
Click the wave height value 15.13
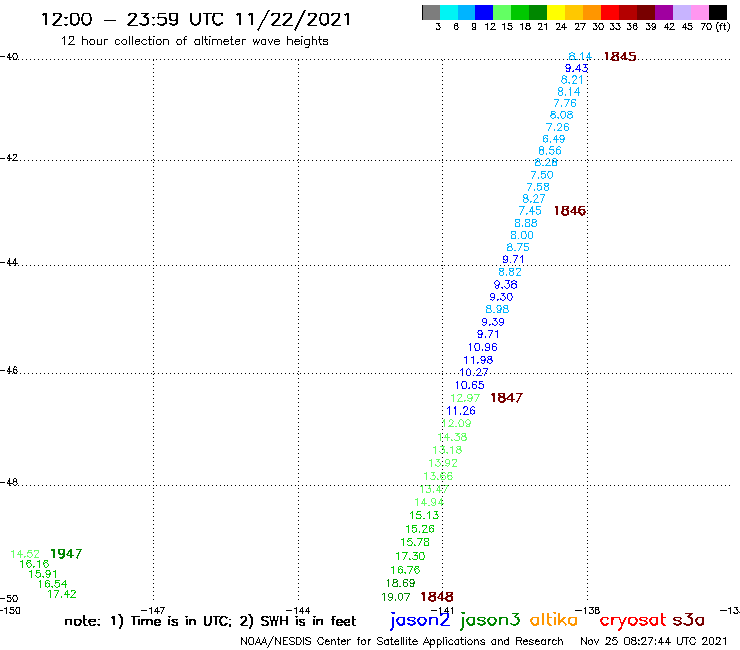pos(424,515)
